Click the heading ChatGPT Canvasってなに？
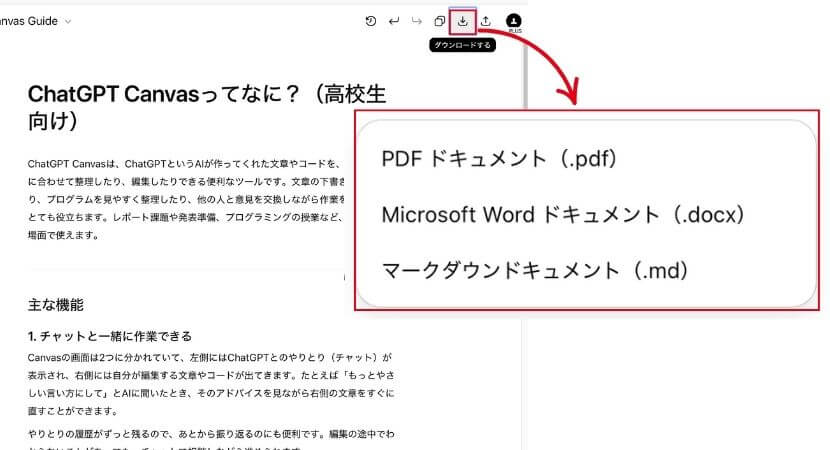 207,107
